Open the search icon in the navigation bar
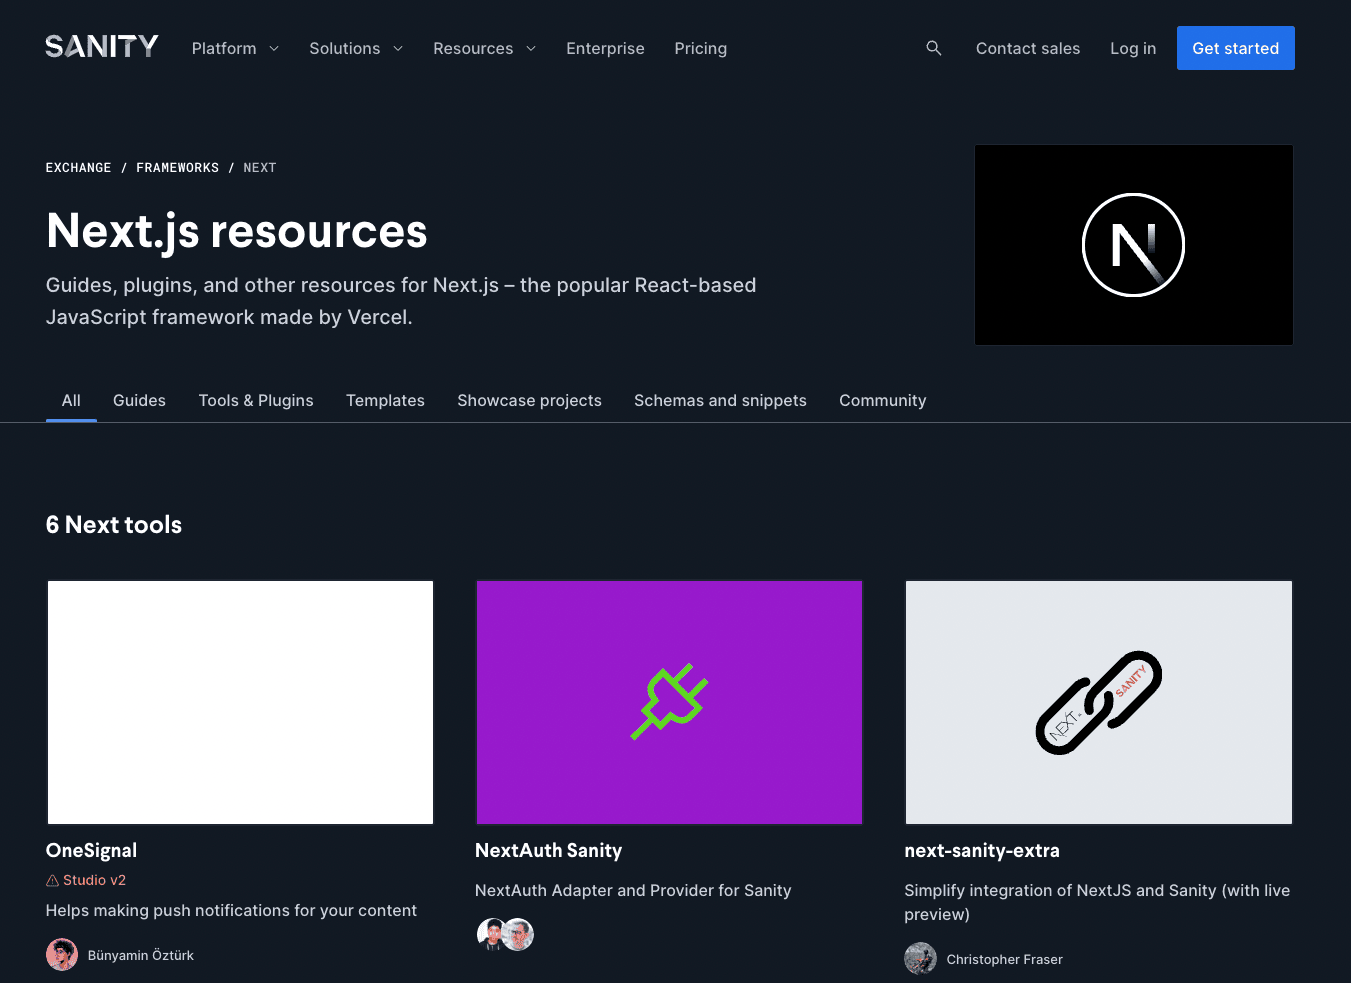 [933, 48]
